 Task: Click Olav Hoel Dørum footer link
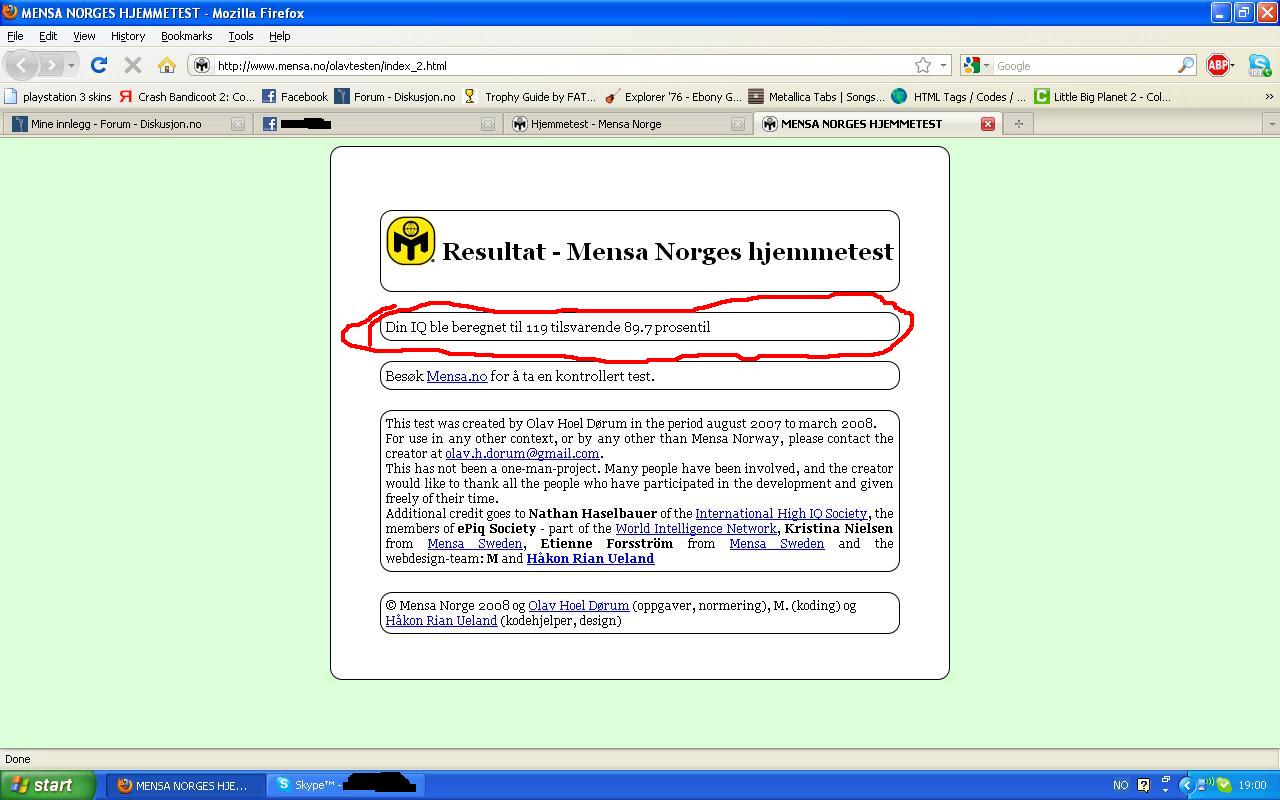(x=578, y=605)
